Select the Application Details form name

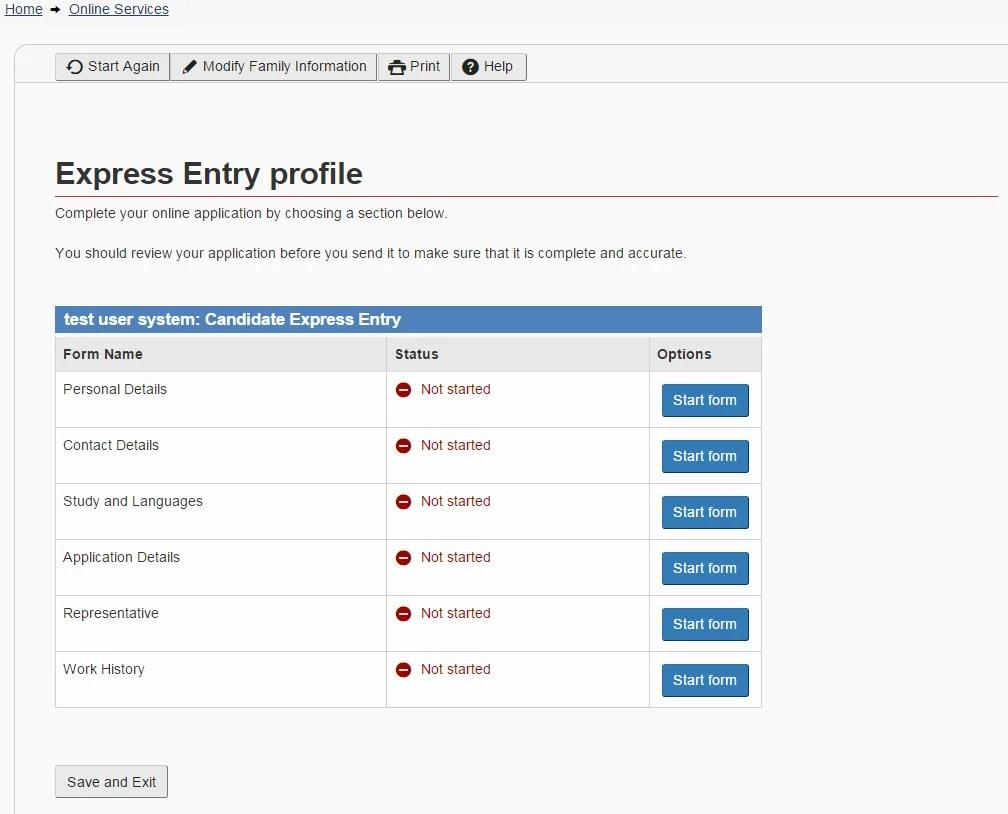[122, 557]
